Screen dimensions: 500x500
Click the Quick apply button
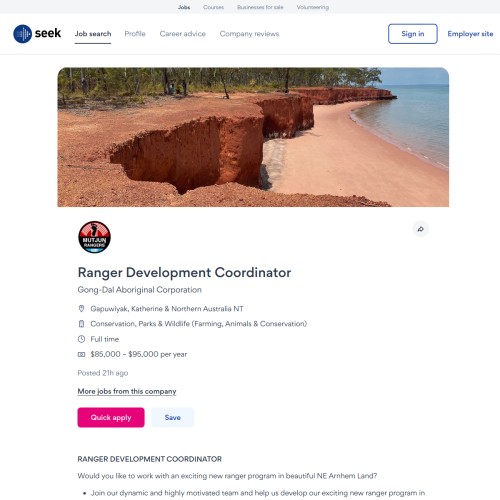111,417
